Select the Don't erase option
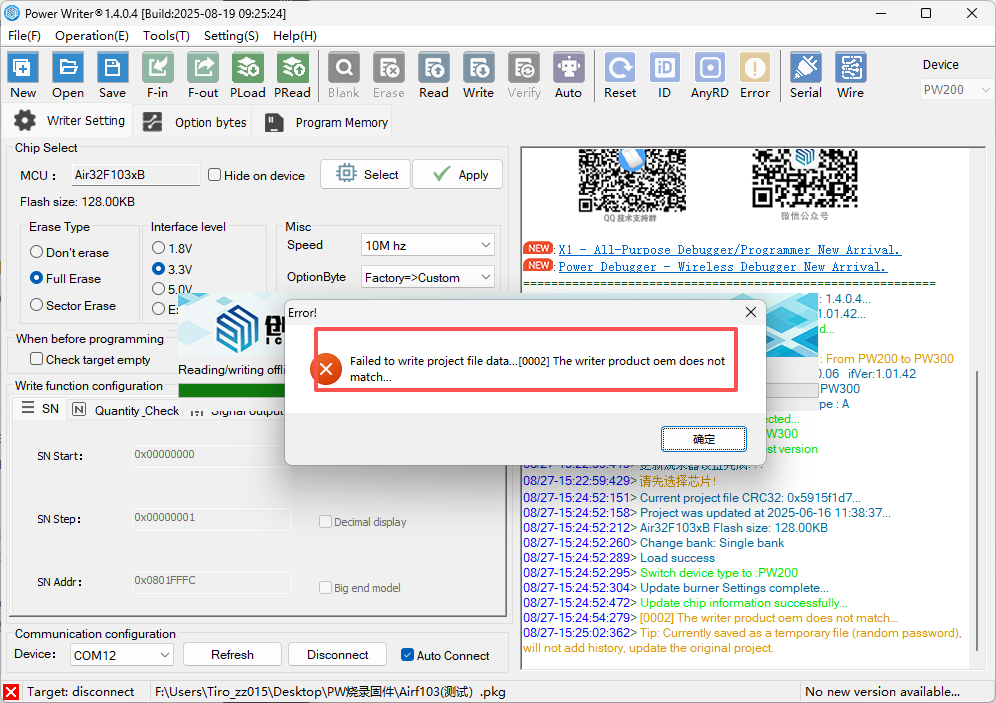The height and width of the screenshot is (703, 996). tap(37, 252)
